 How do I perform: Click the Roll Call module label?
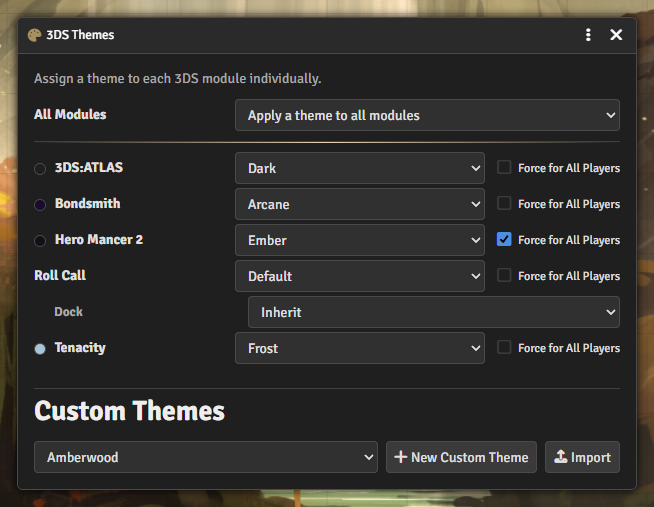pos(60,275)
